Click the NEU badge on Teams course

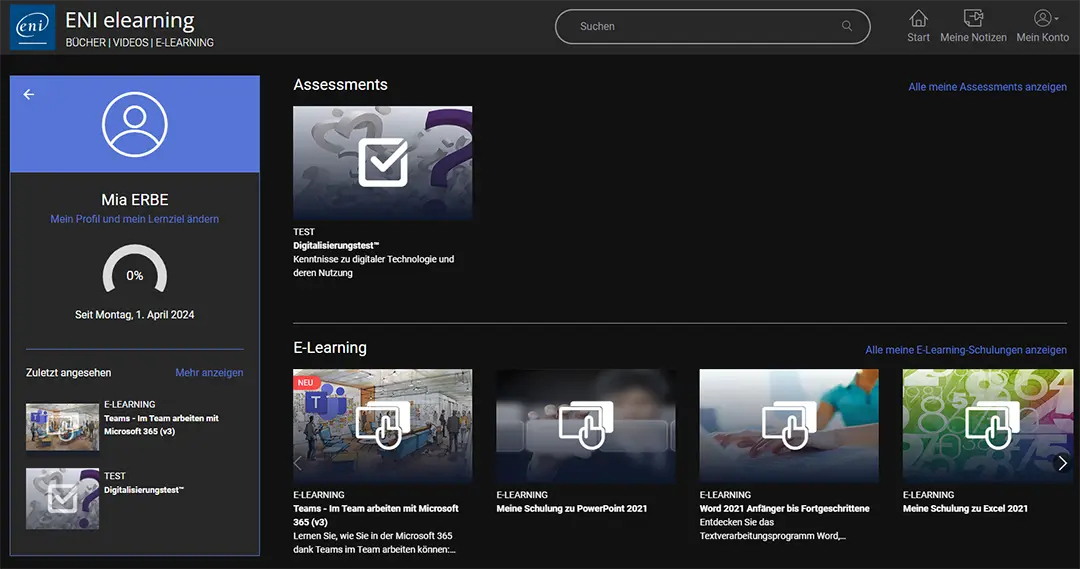[306, 382]
